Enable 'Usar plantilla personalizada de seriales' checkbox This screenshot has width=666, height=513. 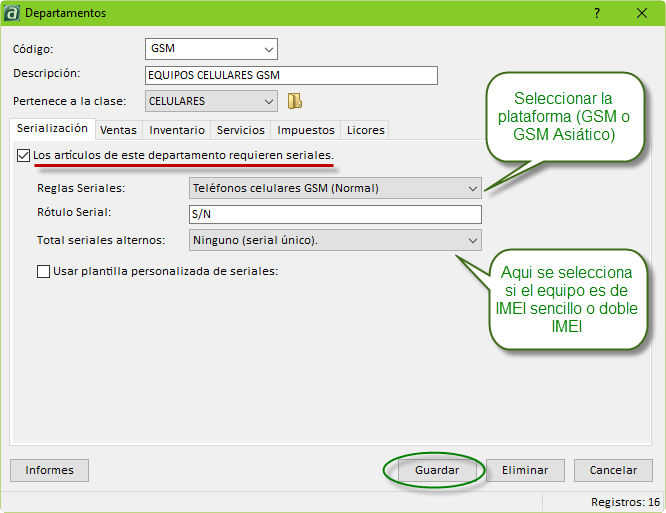[x=43, y=271]
